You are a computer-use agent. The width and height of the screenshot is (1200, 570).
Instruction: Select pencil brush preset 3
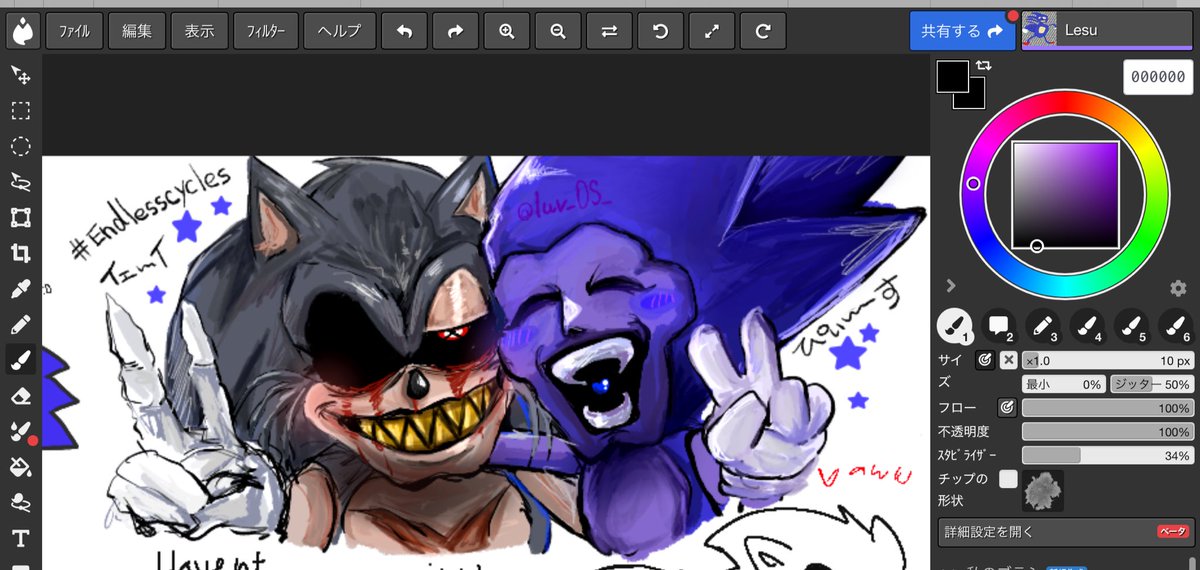pos(1043,325)
